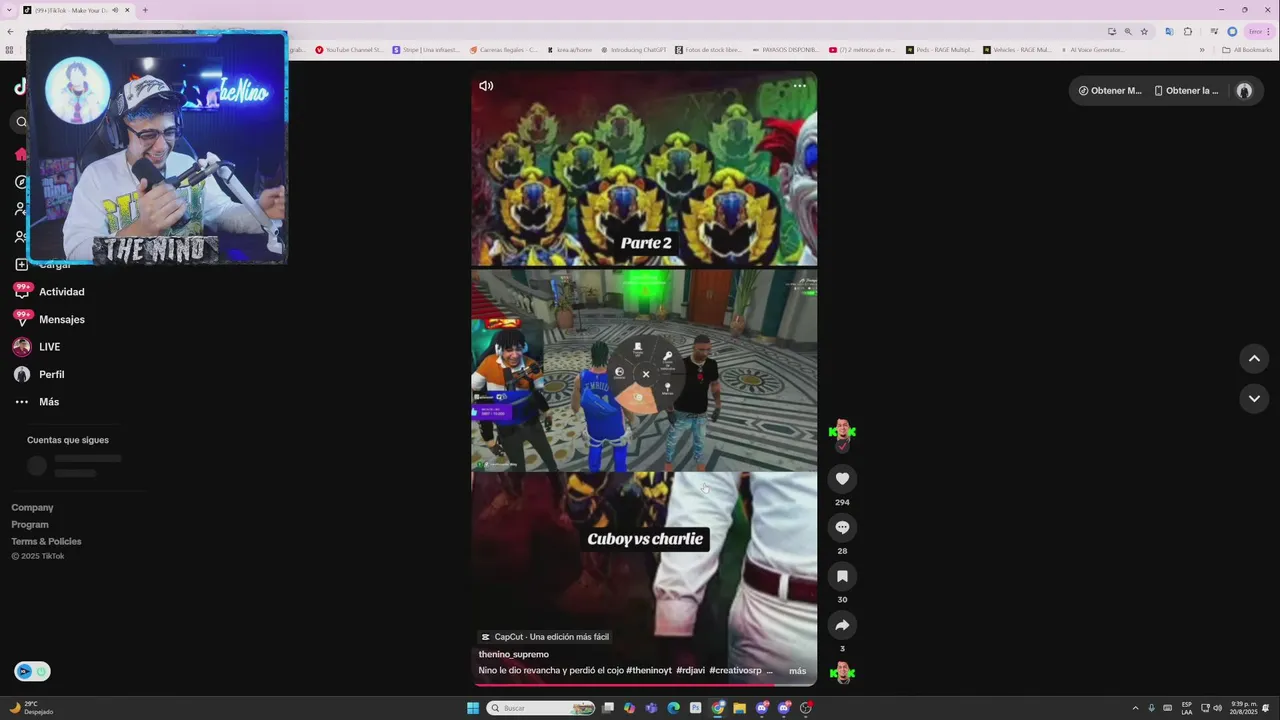Open Chrome three-dot menu
The image size is (1280, 720).
coord(1269,31)
